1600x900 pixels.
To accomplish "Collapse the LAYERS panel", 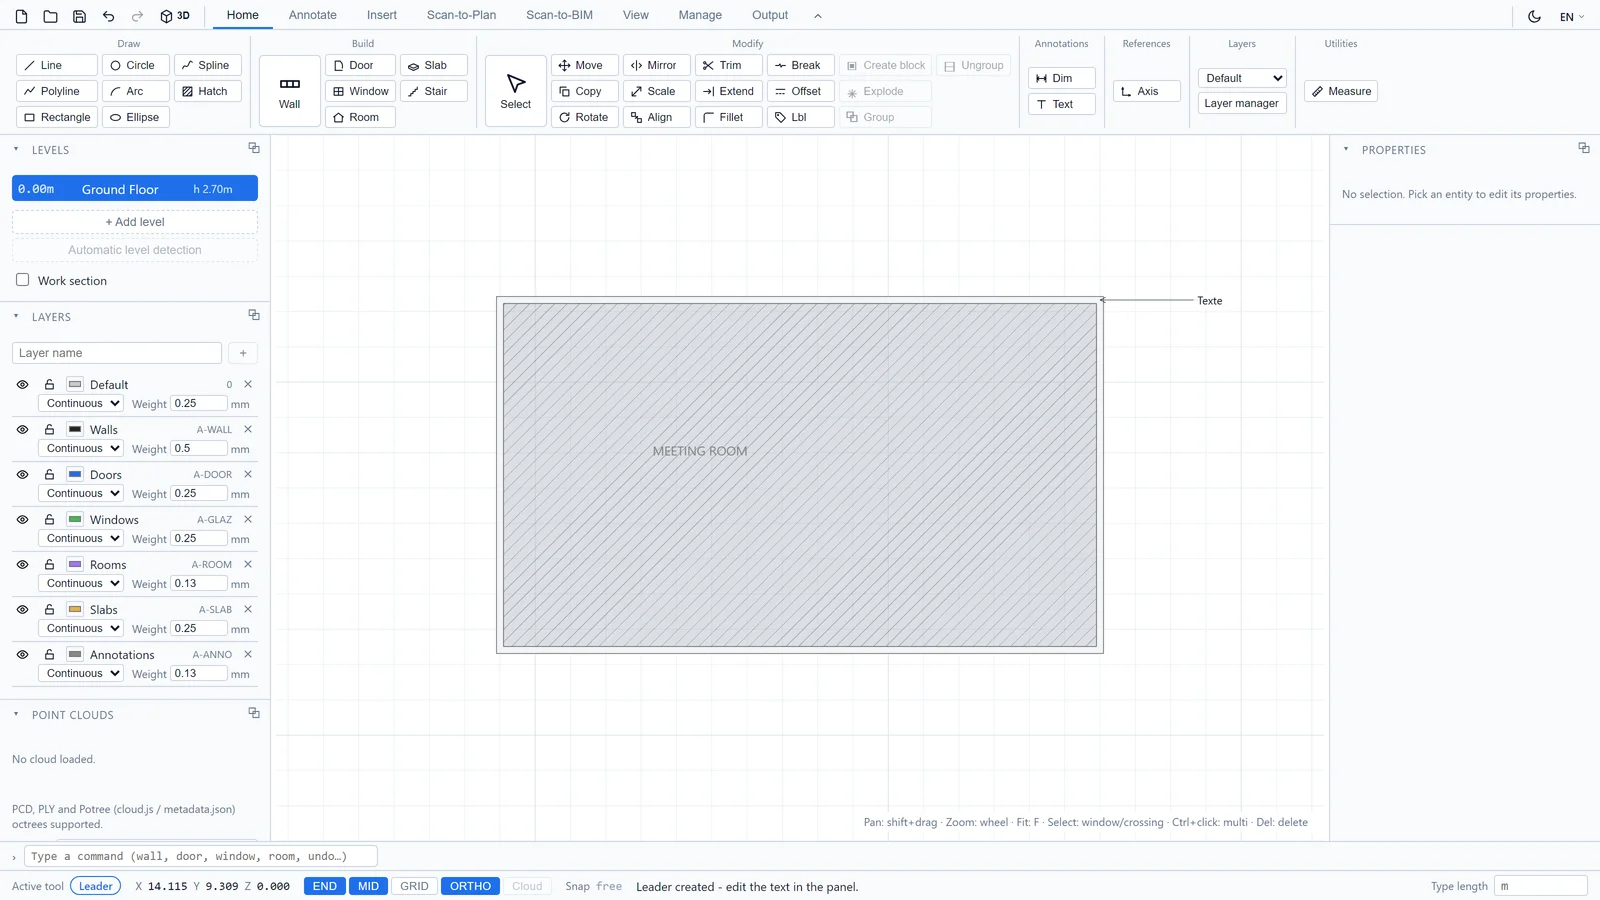I will (16, 316).
